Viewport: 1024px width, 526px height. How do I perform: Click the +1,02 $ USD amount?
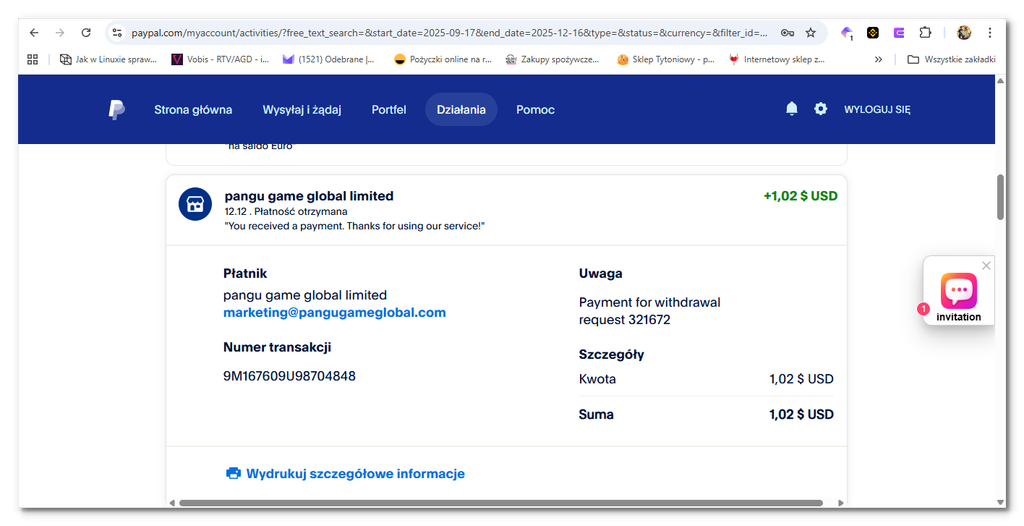pos(800,196)
